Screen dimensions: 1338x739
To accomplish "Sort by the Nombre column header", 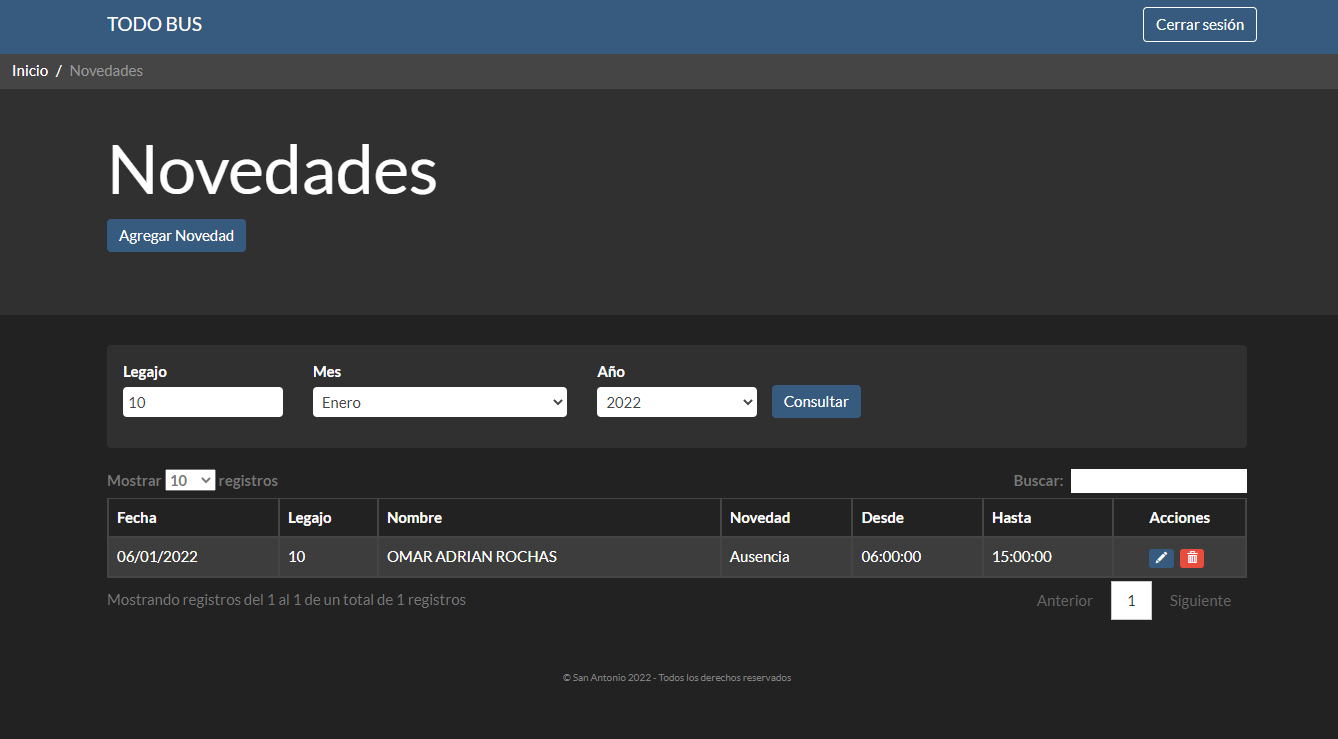I will click(548, 518).
